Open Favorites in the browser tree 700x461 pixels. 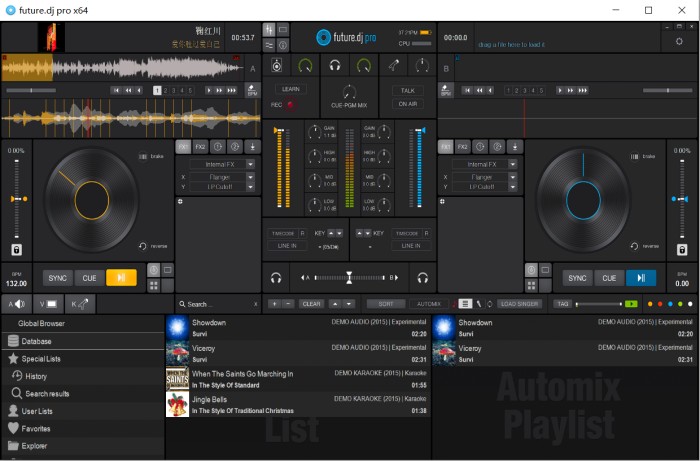coord(83,428)
